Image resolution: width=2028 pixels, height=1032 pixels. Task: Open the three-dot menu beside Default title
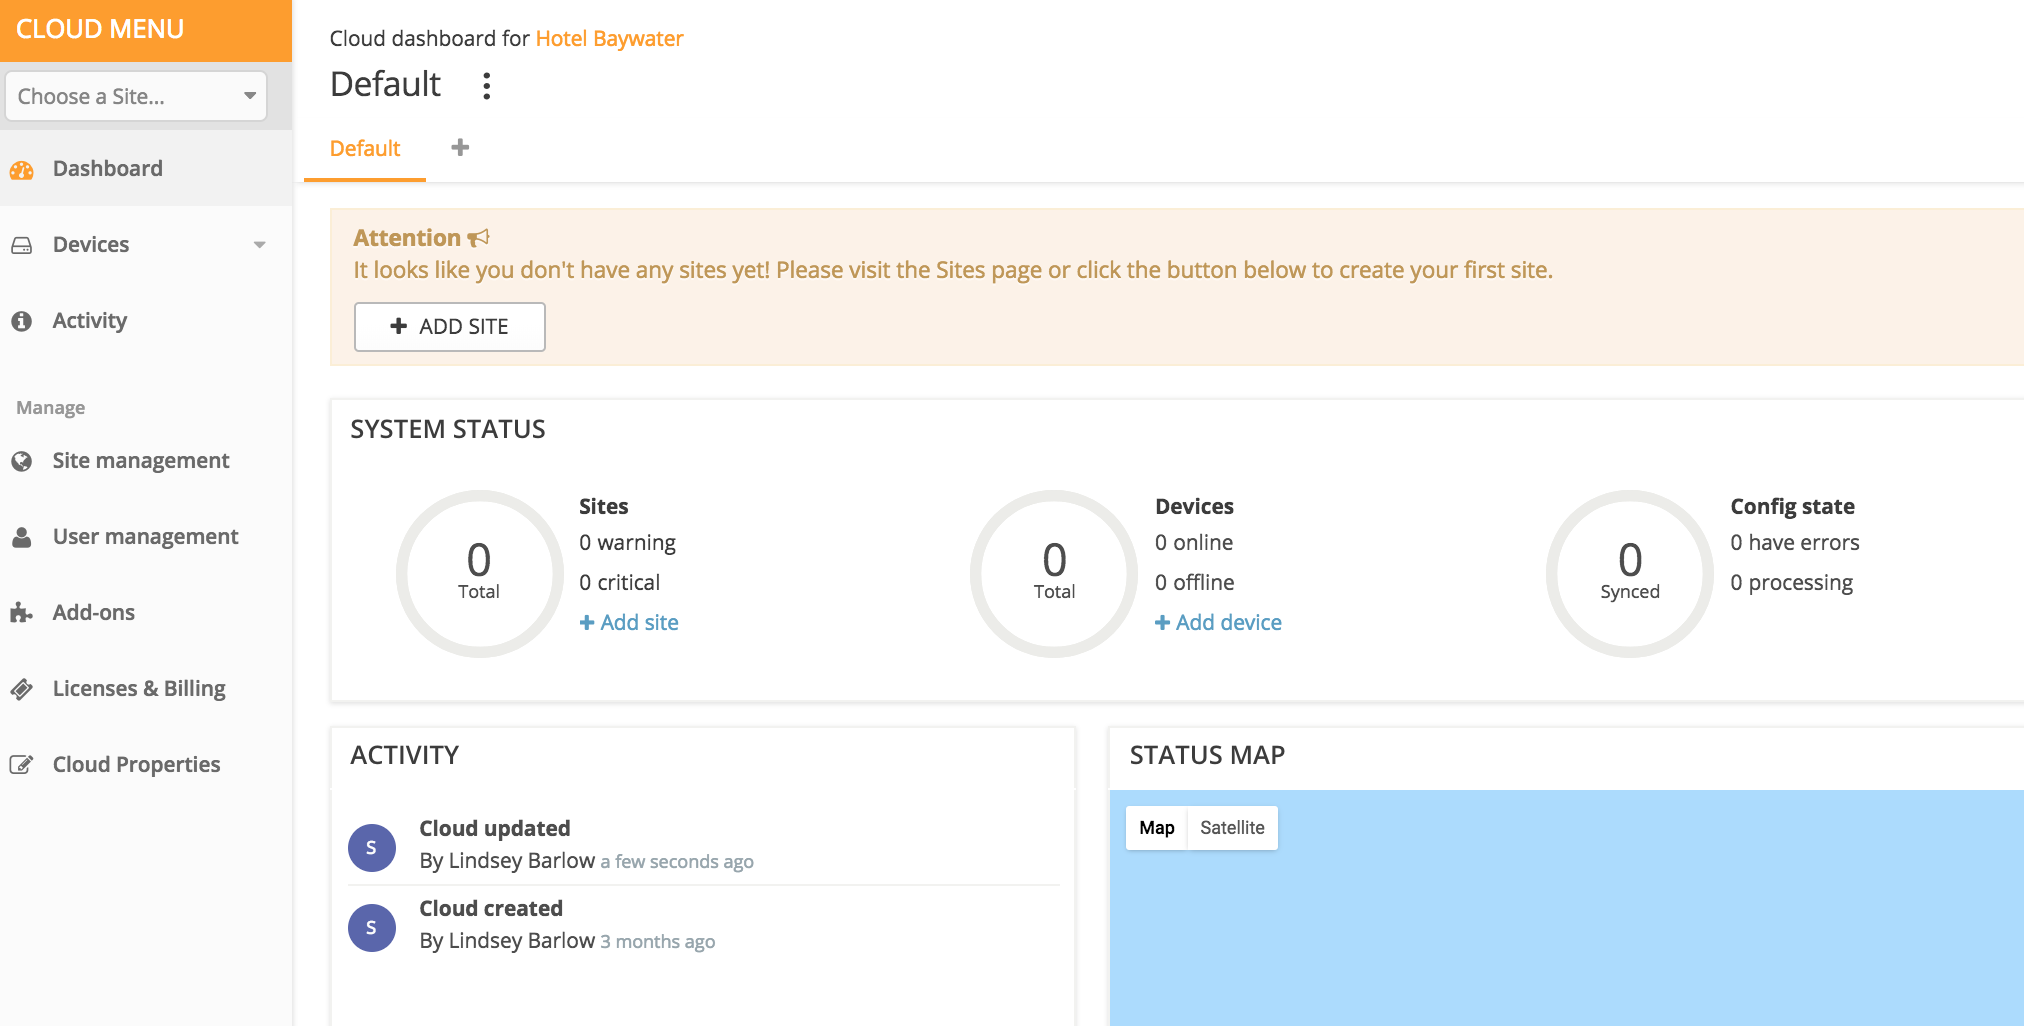click(487, 86)
